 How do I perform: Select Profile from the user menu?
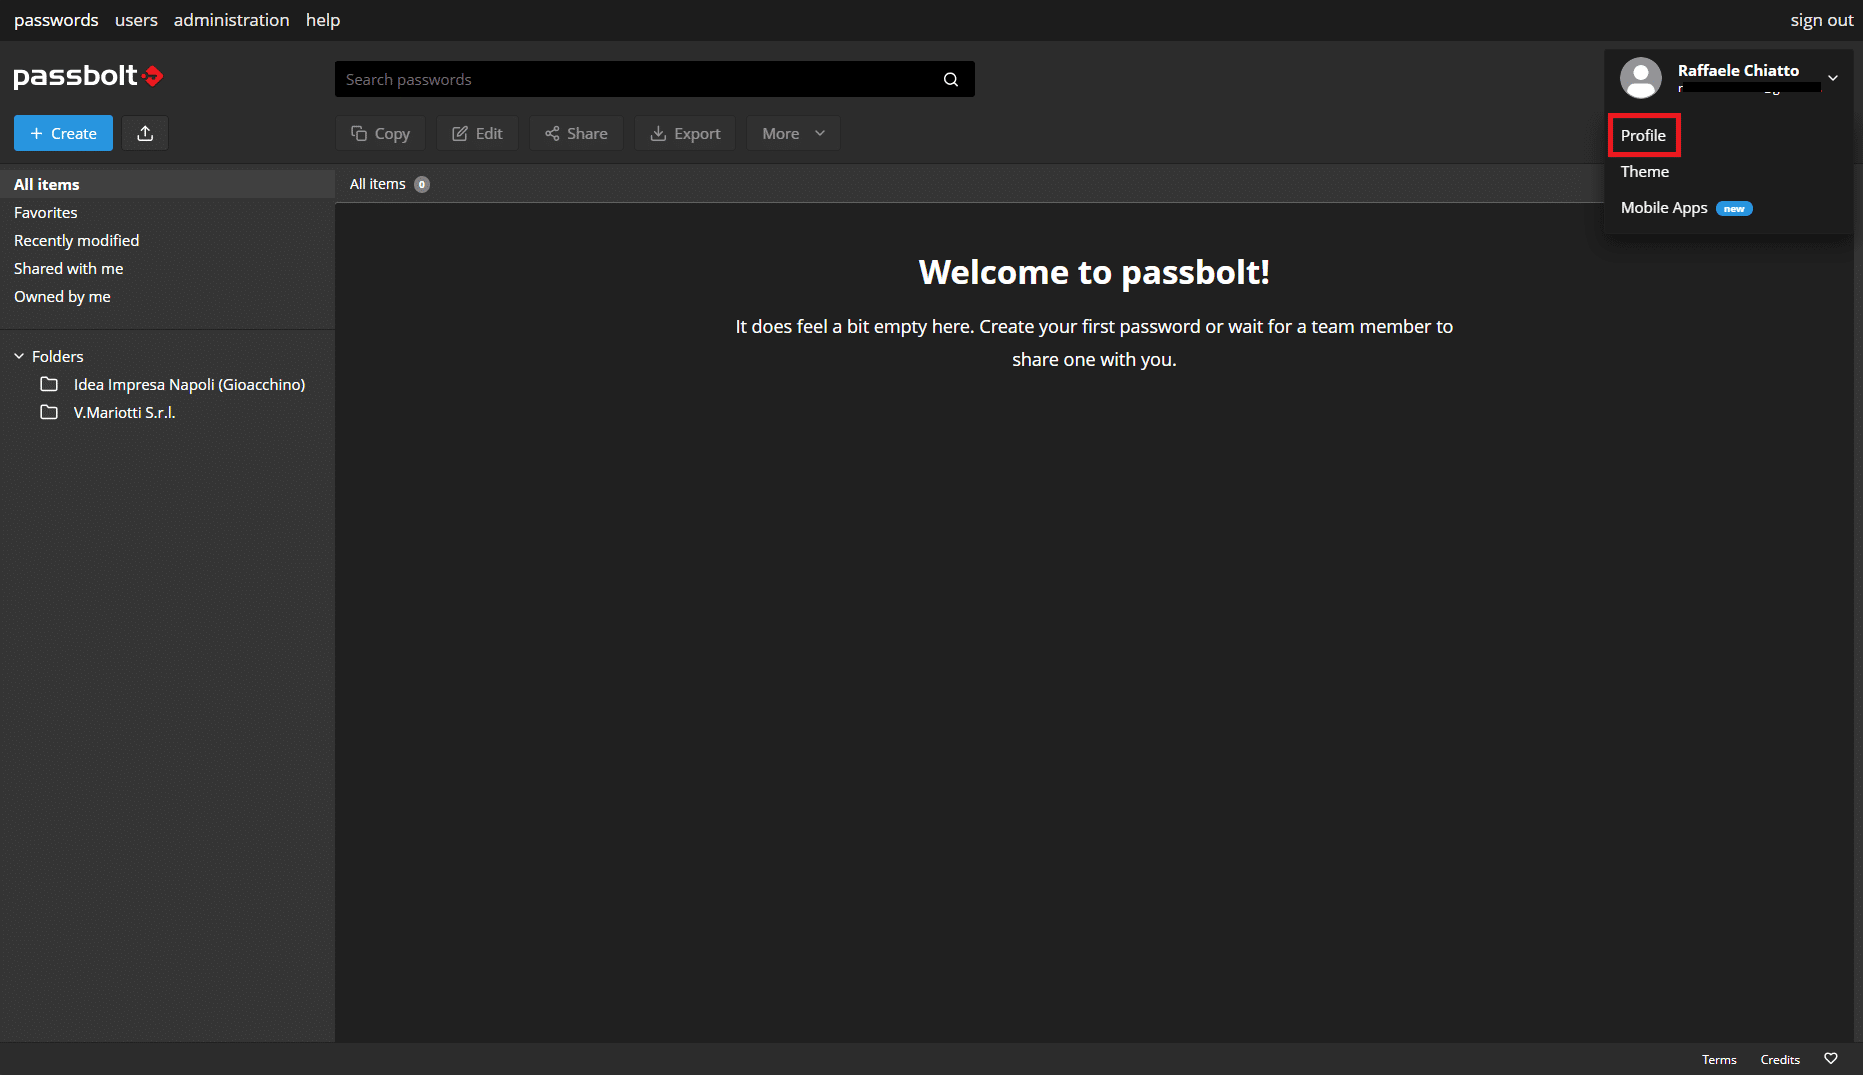coord(1643,135)
